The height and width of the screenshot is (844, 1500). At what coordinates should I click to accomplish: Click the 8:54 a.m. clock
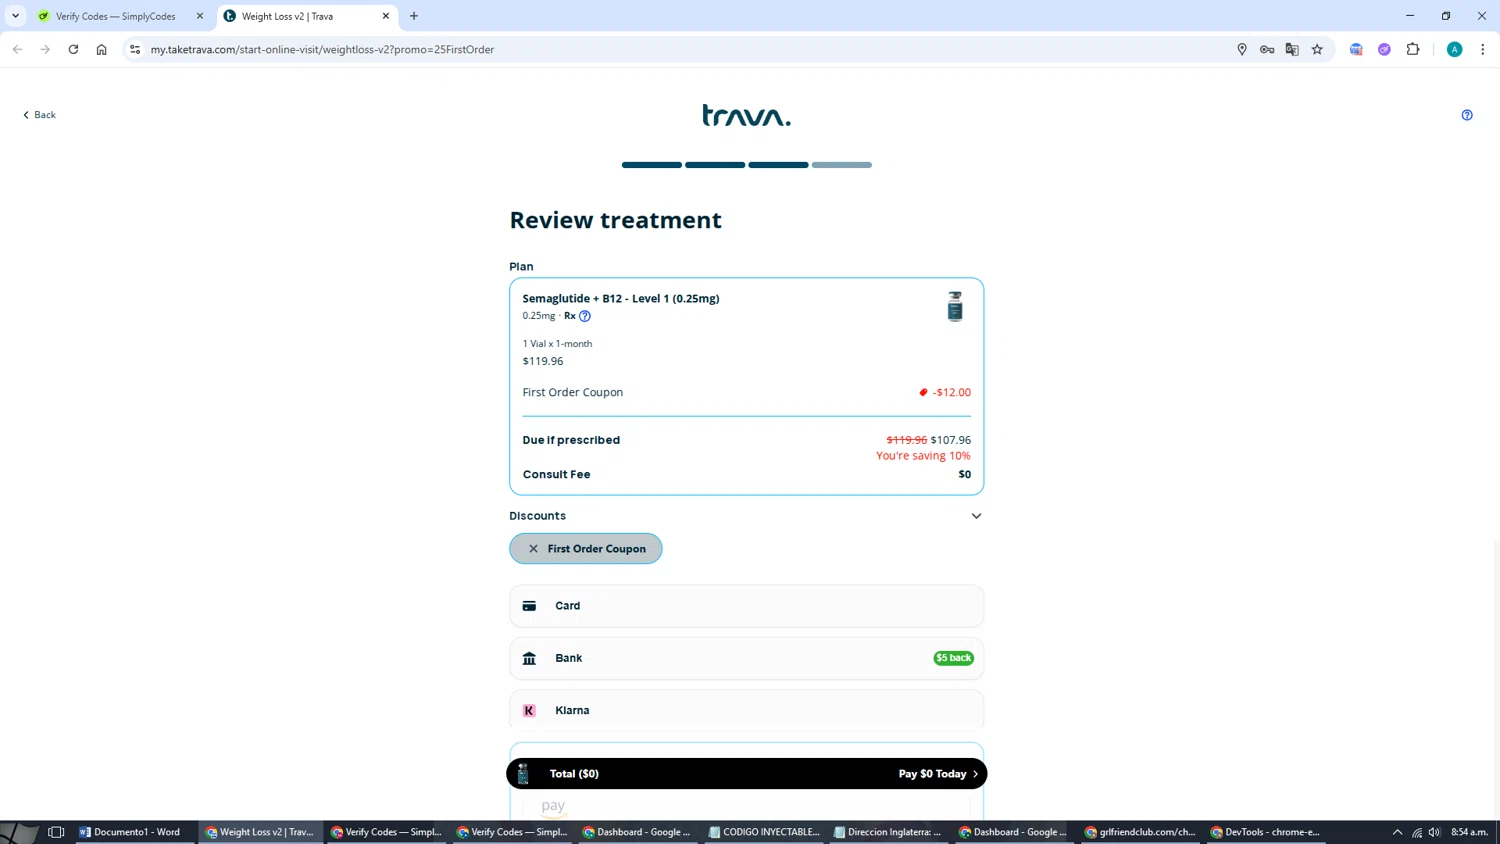pyautogui.click(x=1470, y=832)
